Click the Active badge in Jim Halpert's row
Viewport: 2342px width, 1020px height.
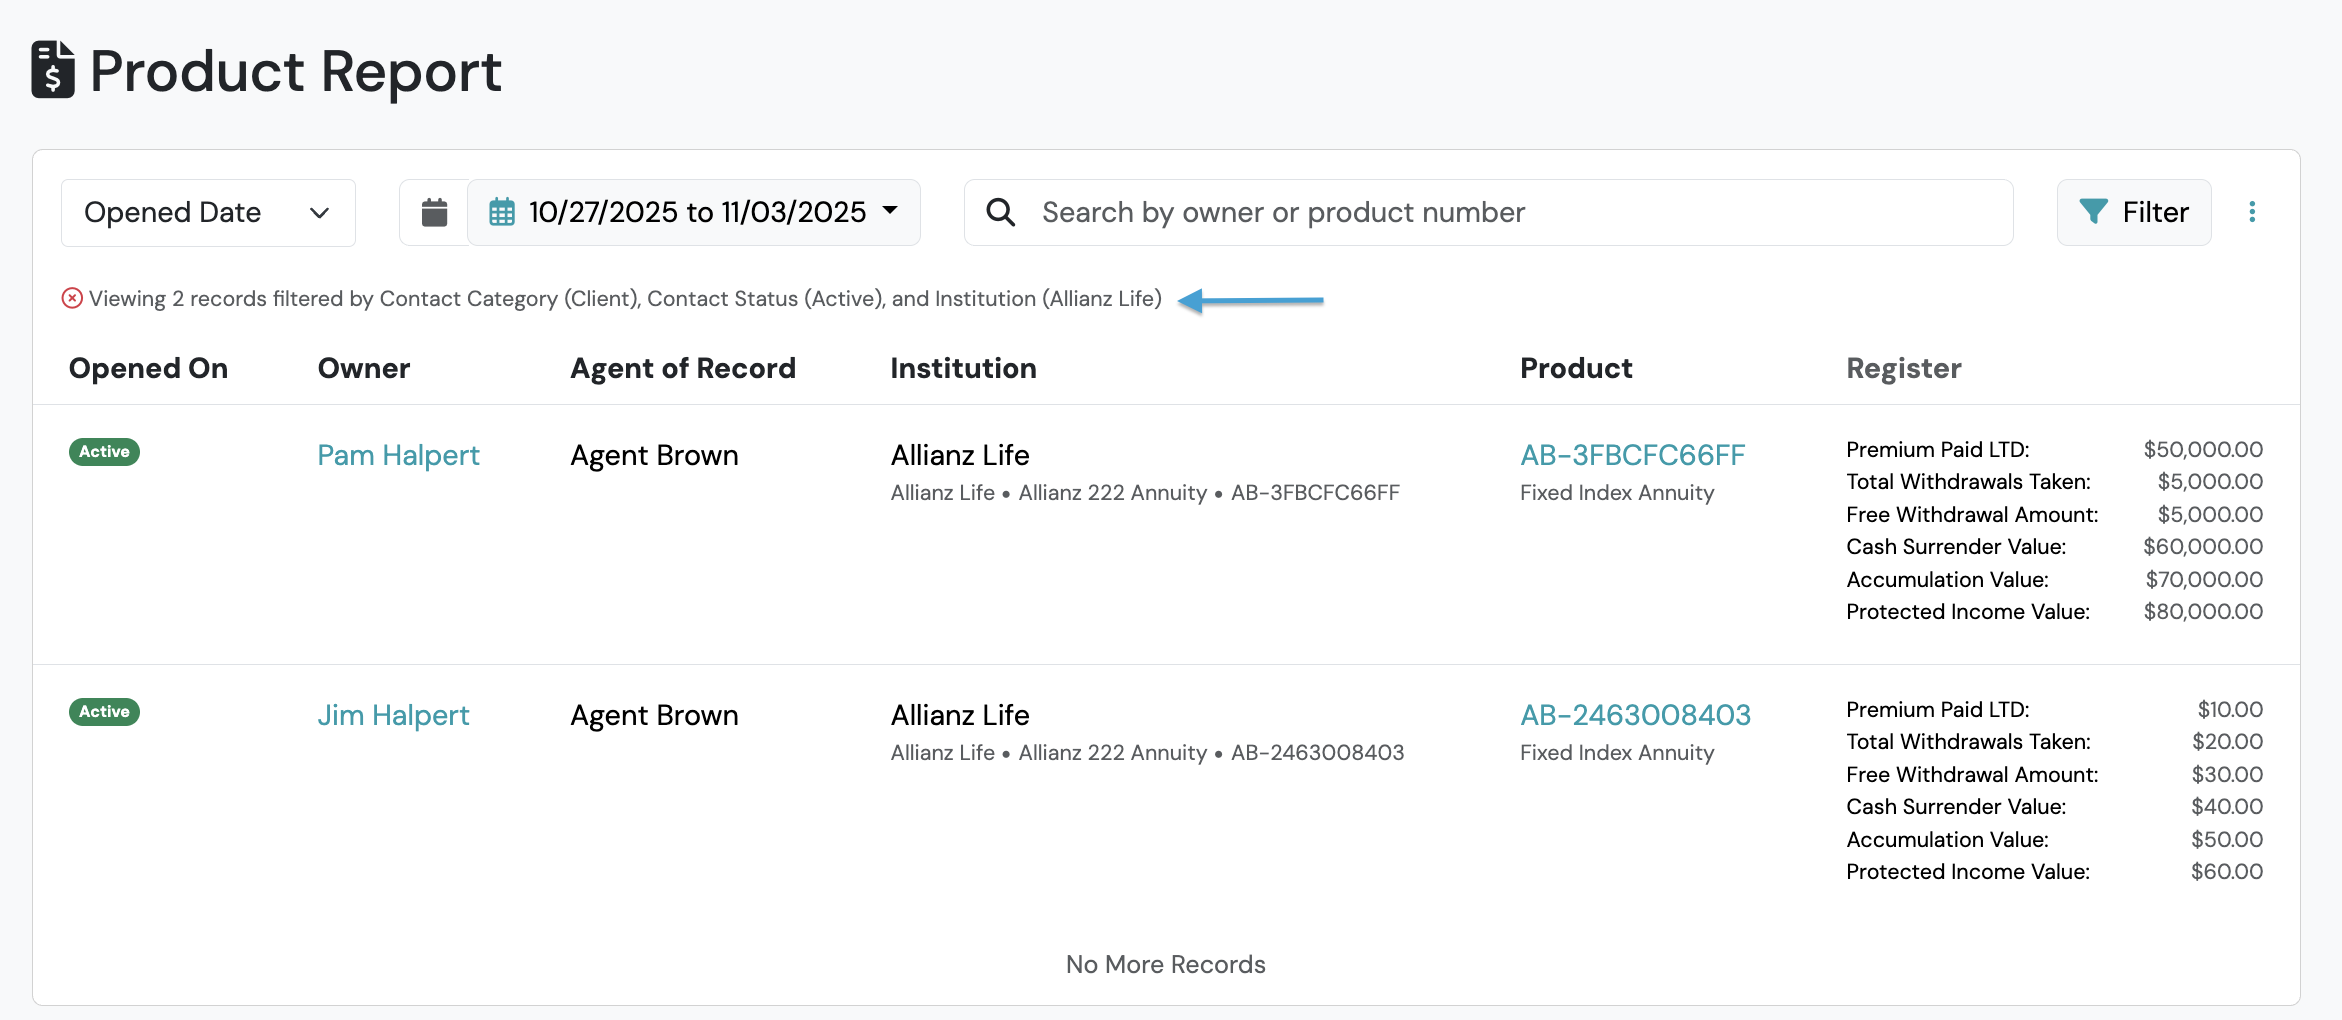point(104,711)
